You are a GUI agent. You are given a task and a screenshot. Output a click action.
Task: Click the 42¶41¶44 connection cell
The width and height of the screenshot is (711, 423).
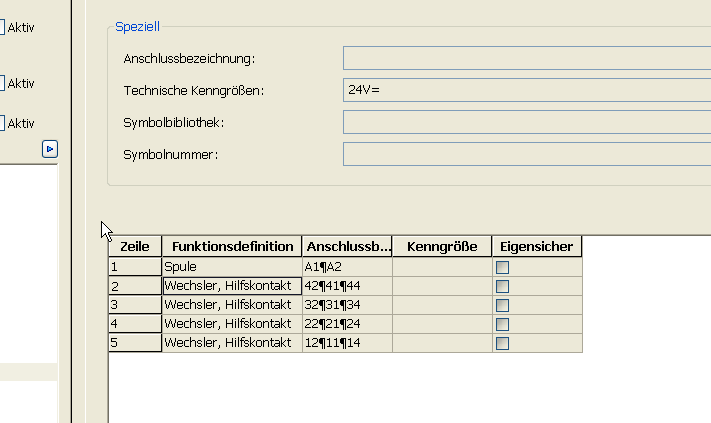(347, 286)
